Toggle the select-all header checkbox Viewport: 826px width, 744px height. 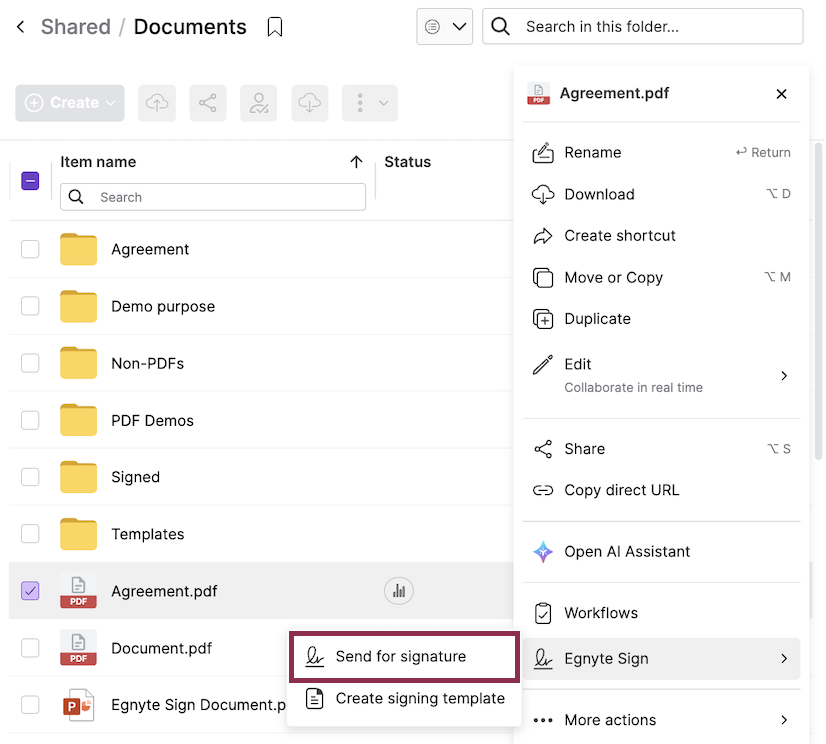[30, 181]
